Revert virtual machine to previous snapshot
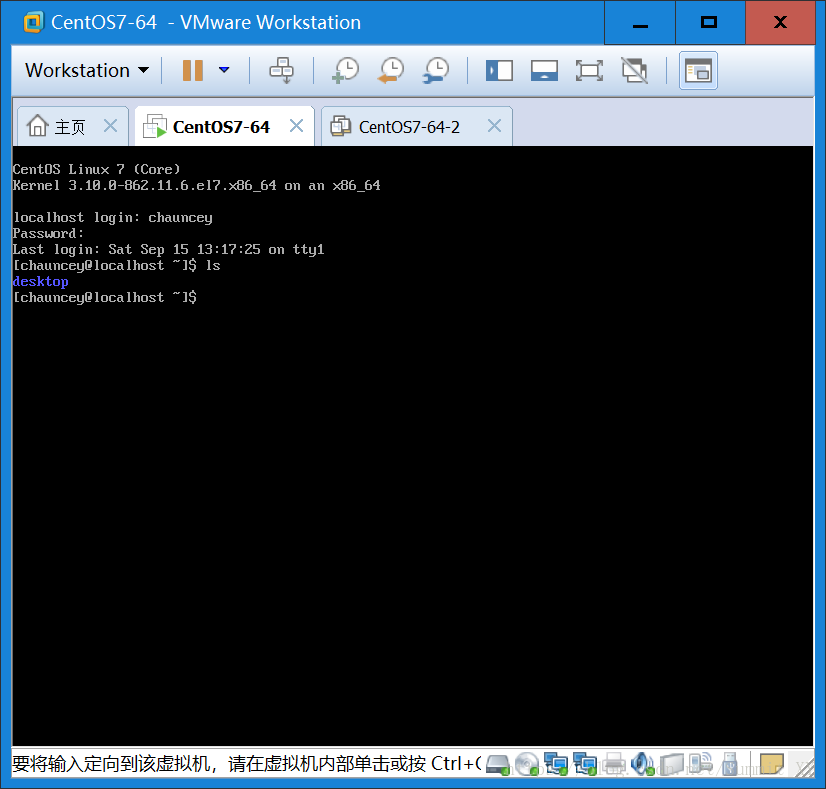 tap(391, 70)
